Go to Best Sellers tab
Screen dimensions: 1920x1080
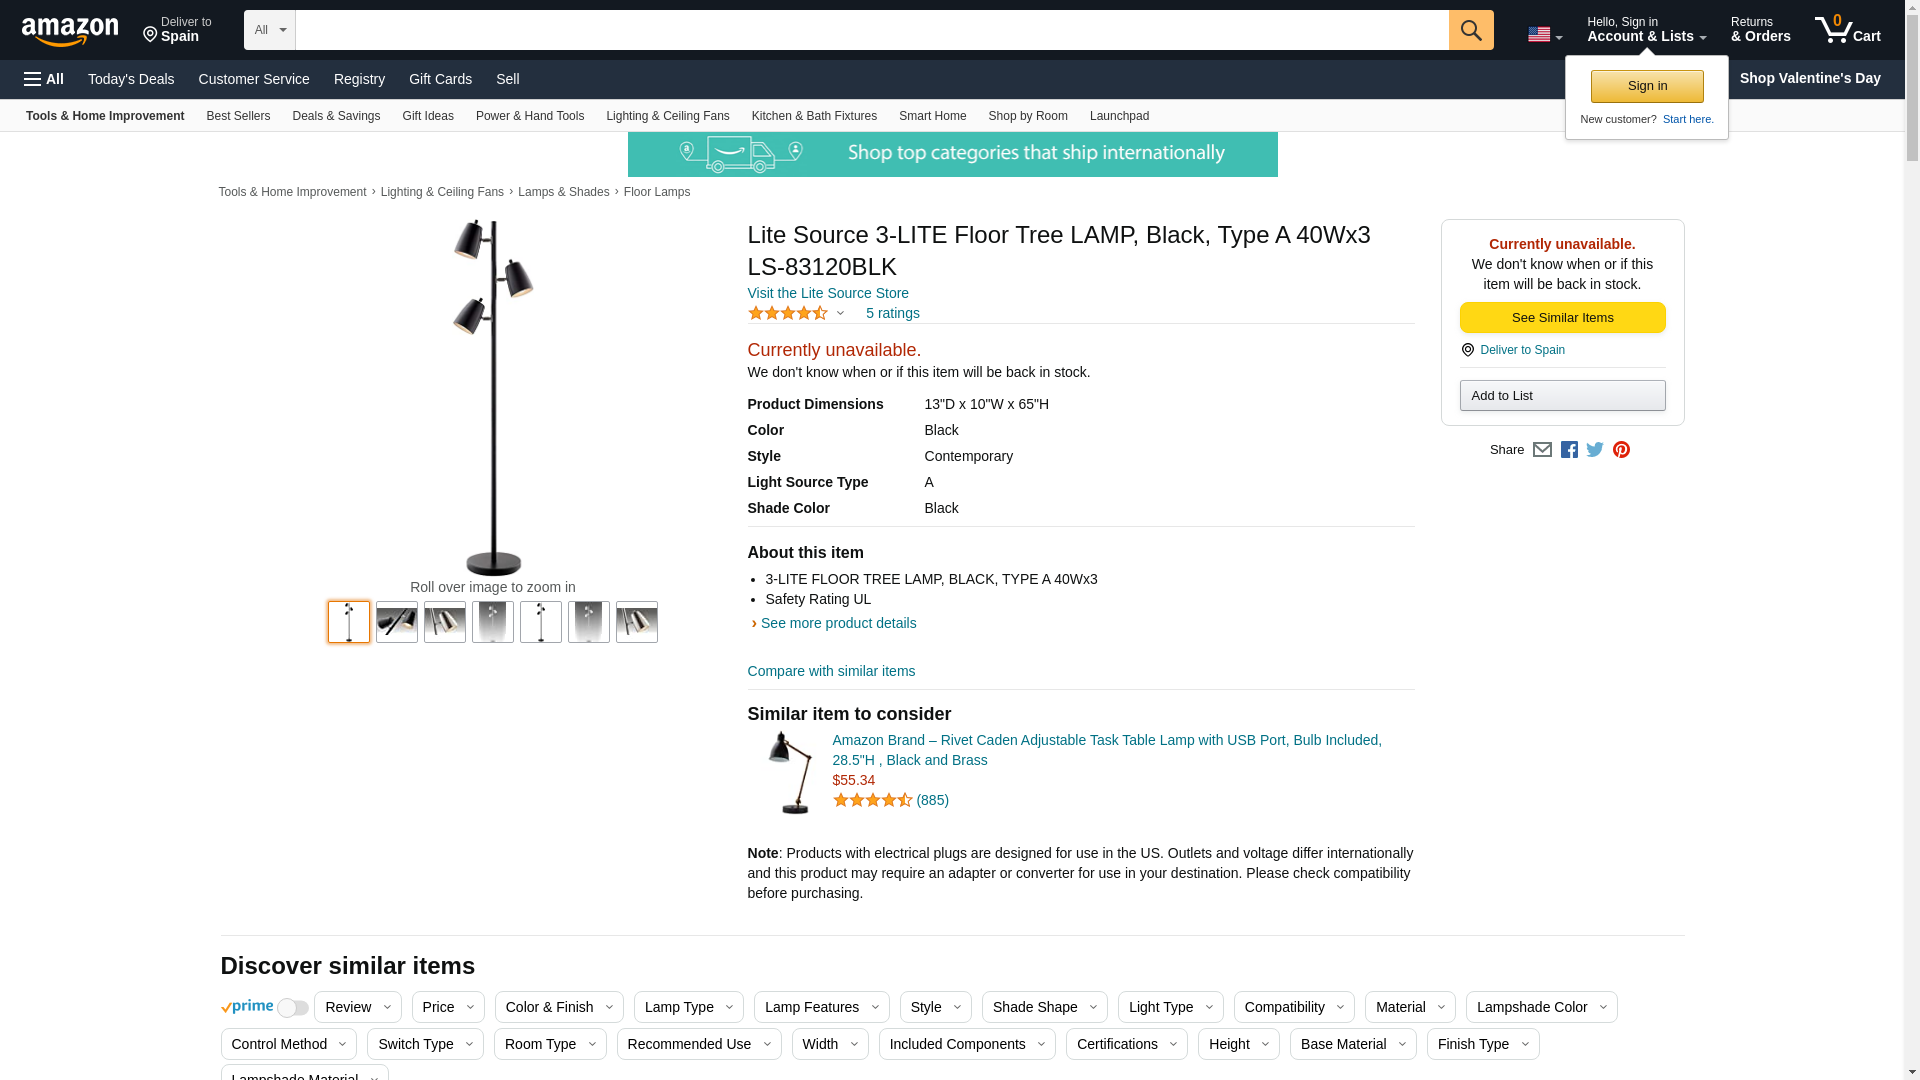[238, 116]
